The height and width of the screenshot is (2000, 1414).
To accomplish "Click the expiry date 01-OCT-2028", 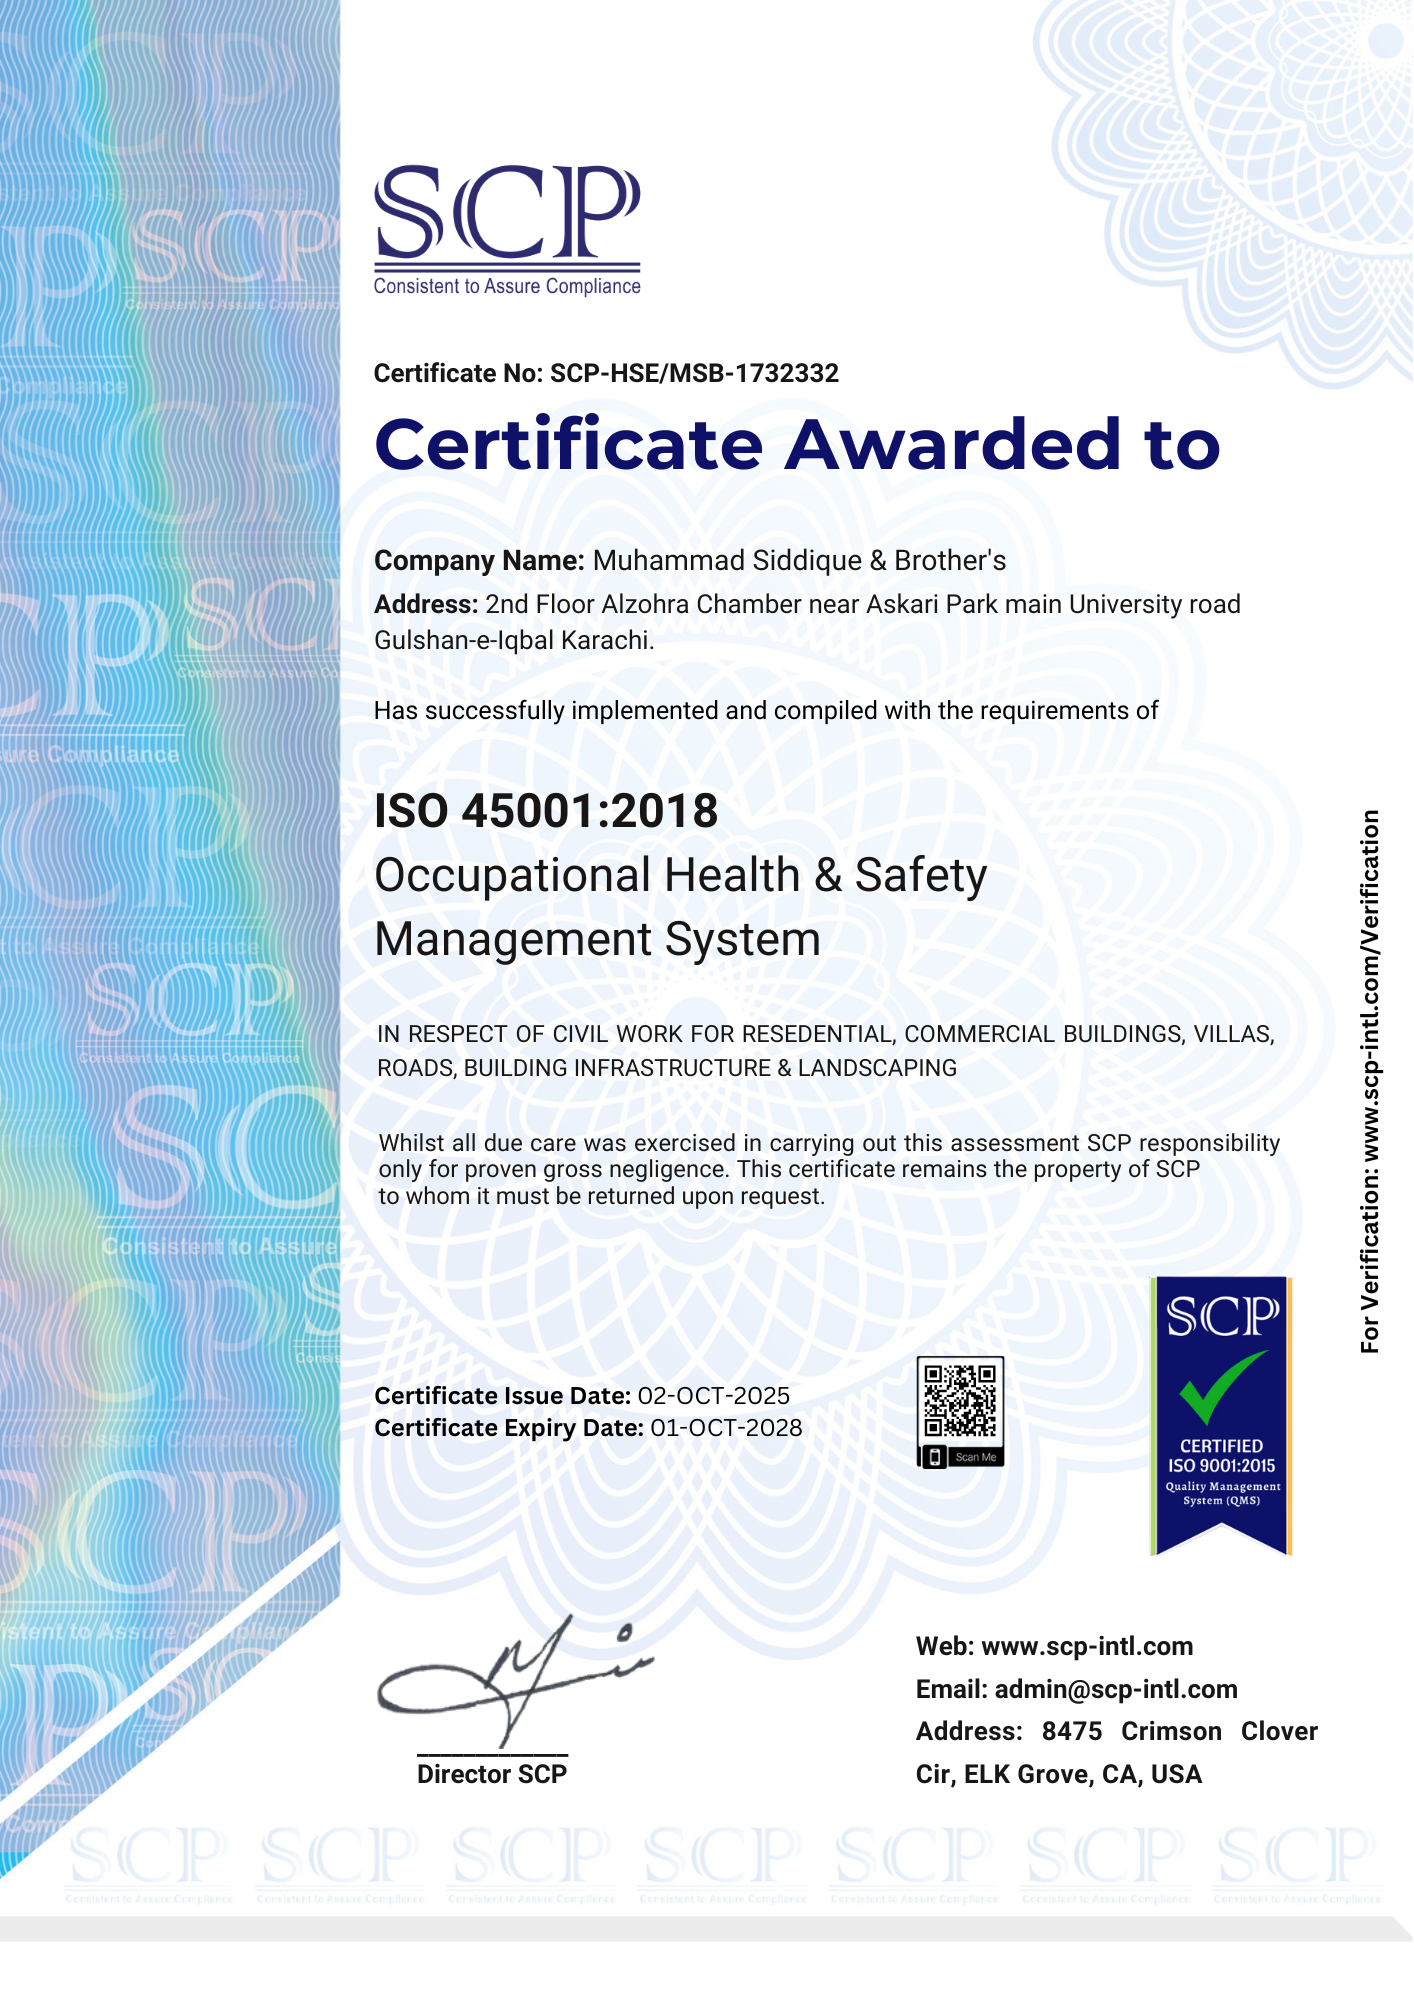I will coord(726,1427).
